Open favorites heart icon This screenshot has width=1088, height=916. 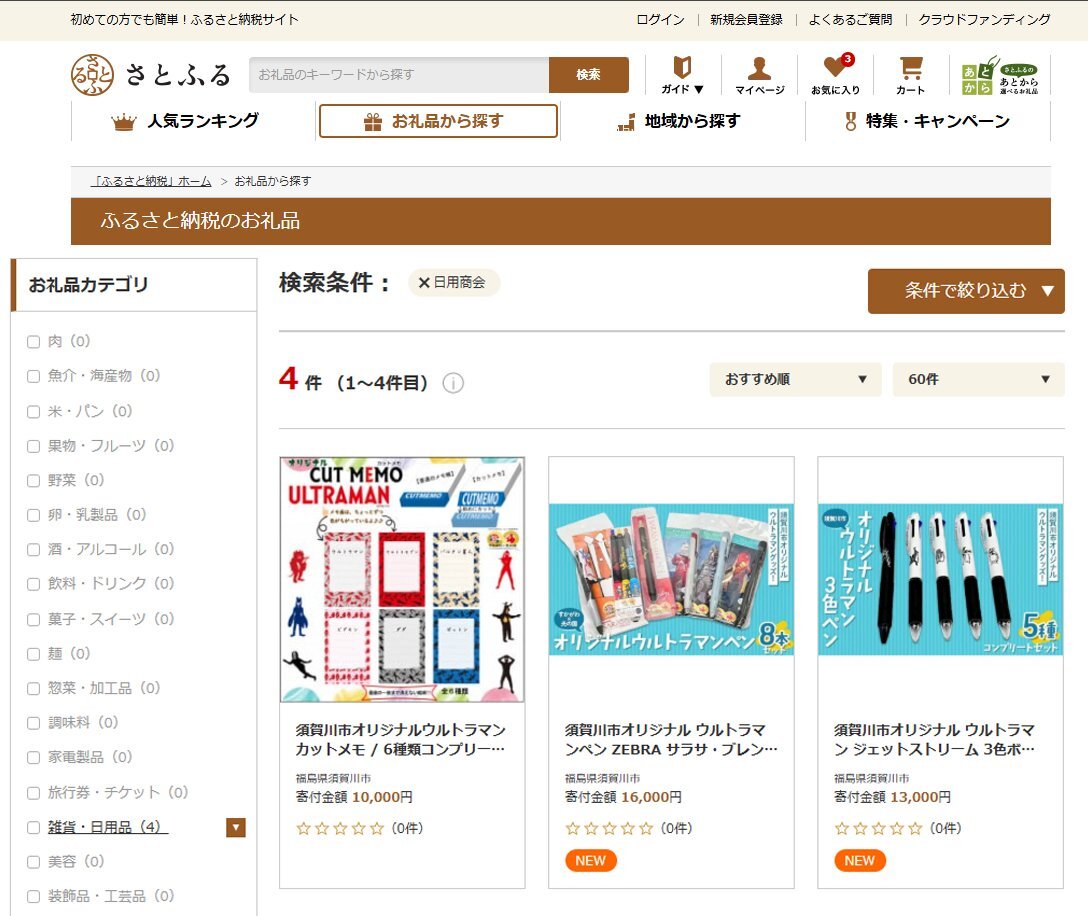[835, 67]
